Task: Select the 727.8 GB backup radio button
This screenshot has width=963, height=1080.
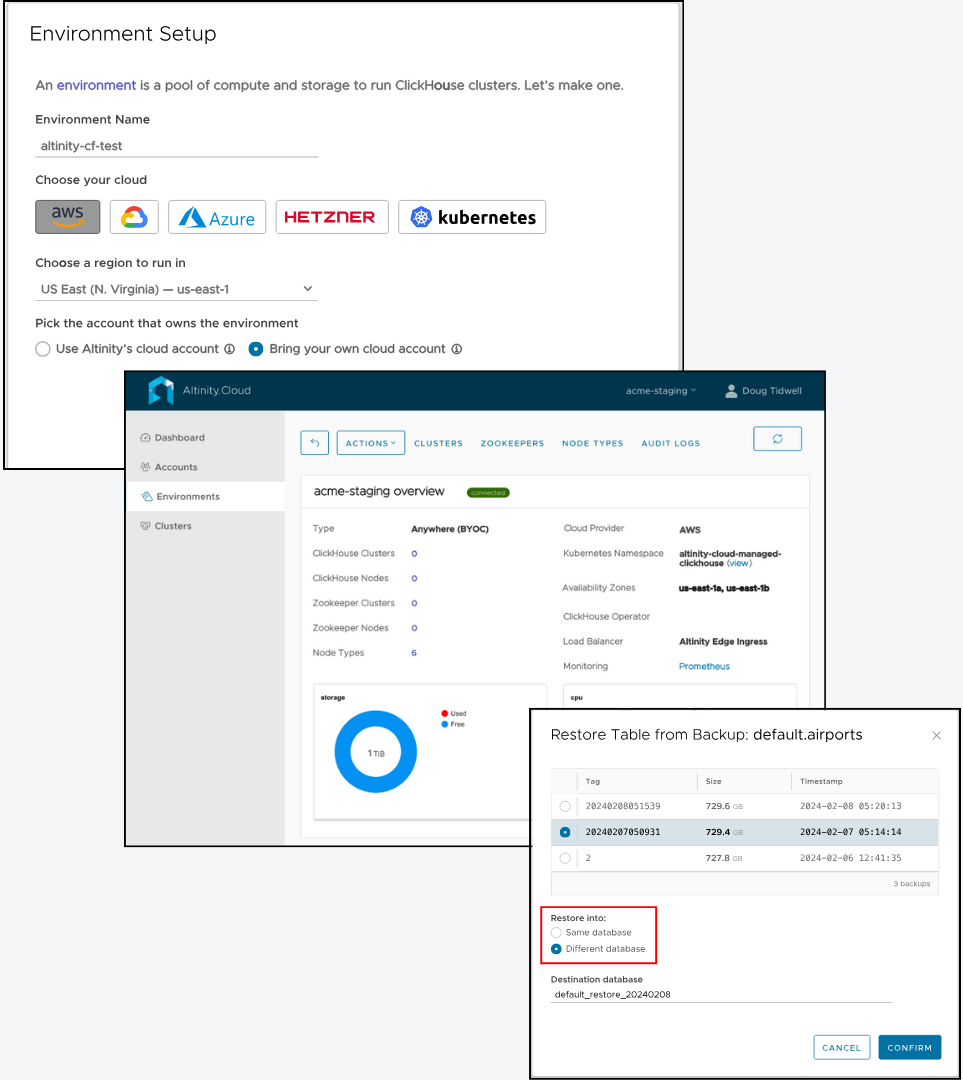Action: point(565,858)
